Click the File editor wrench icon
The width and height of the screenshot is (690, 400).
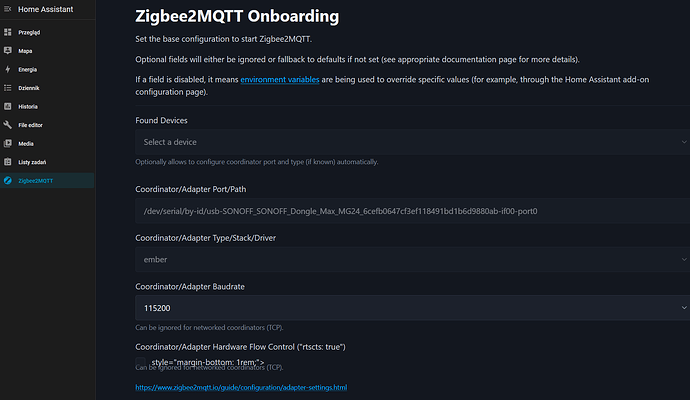click(9, 125)
